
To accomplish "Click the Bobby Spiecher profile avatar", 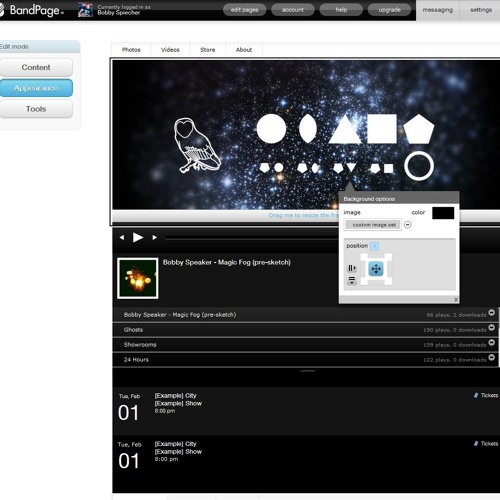I will [85, 10].
